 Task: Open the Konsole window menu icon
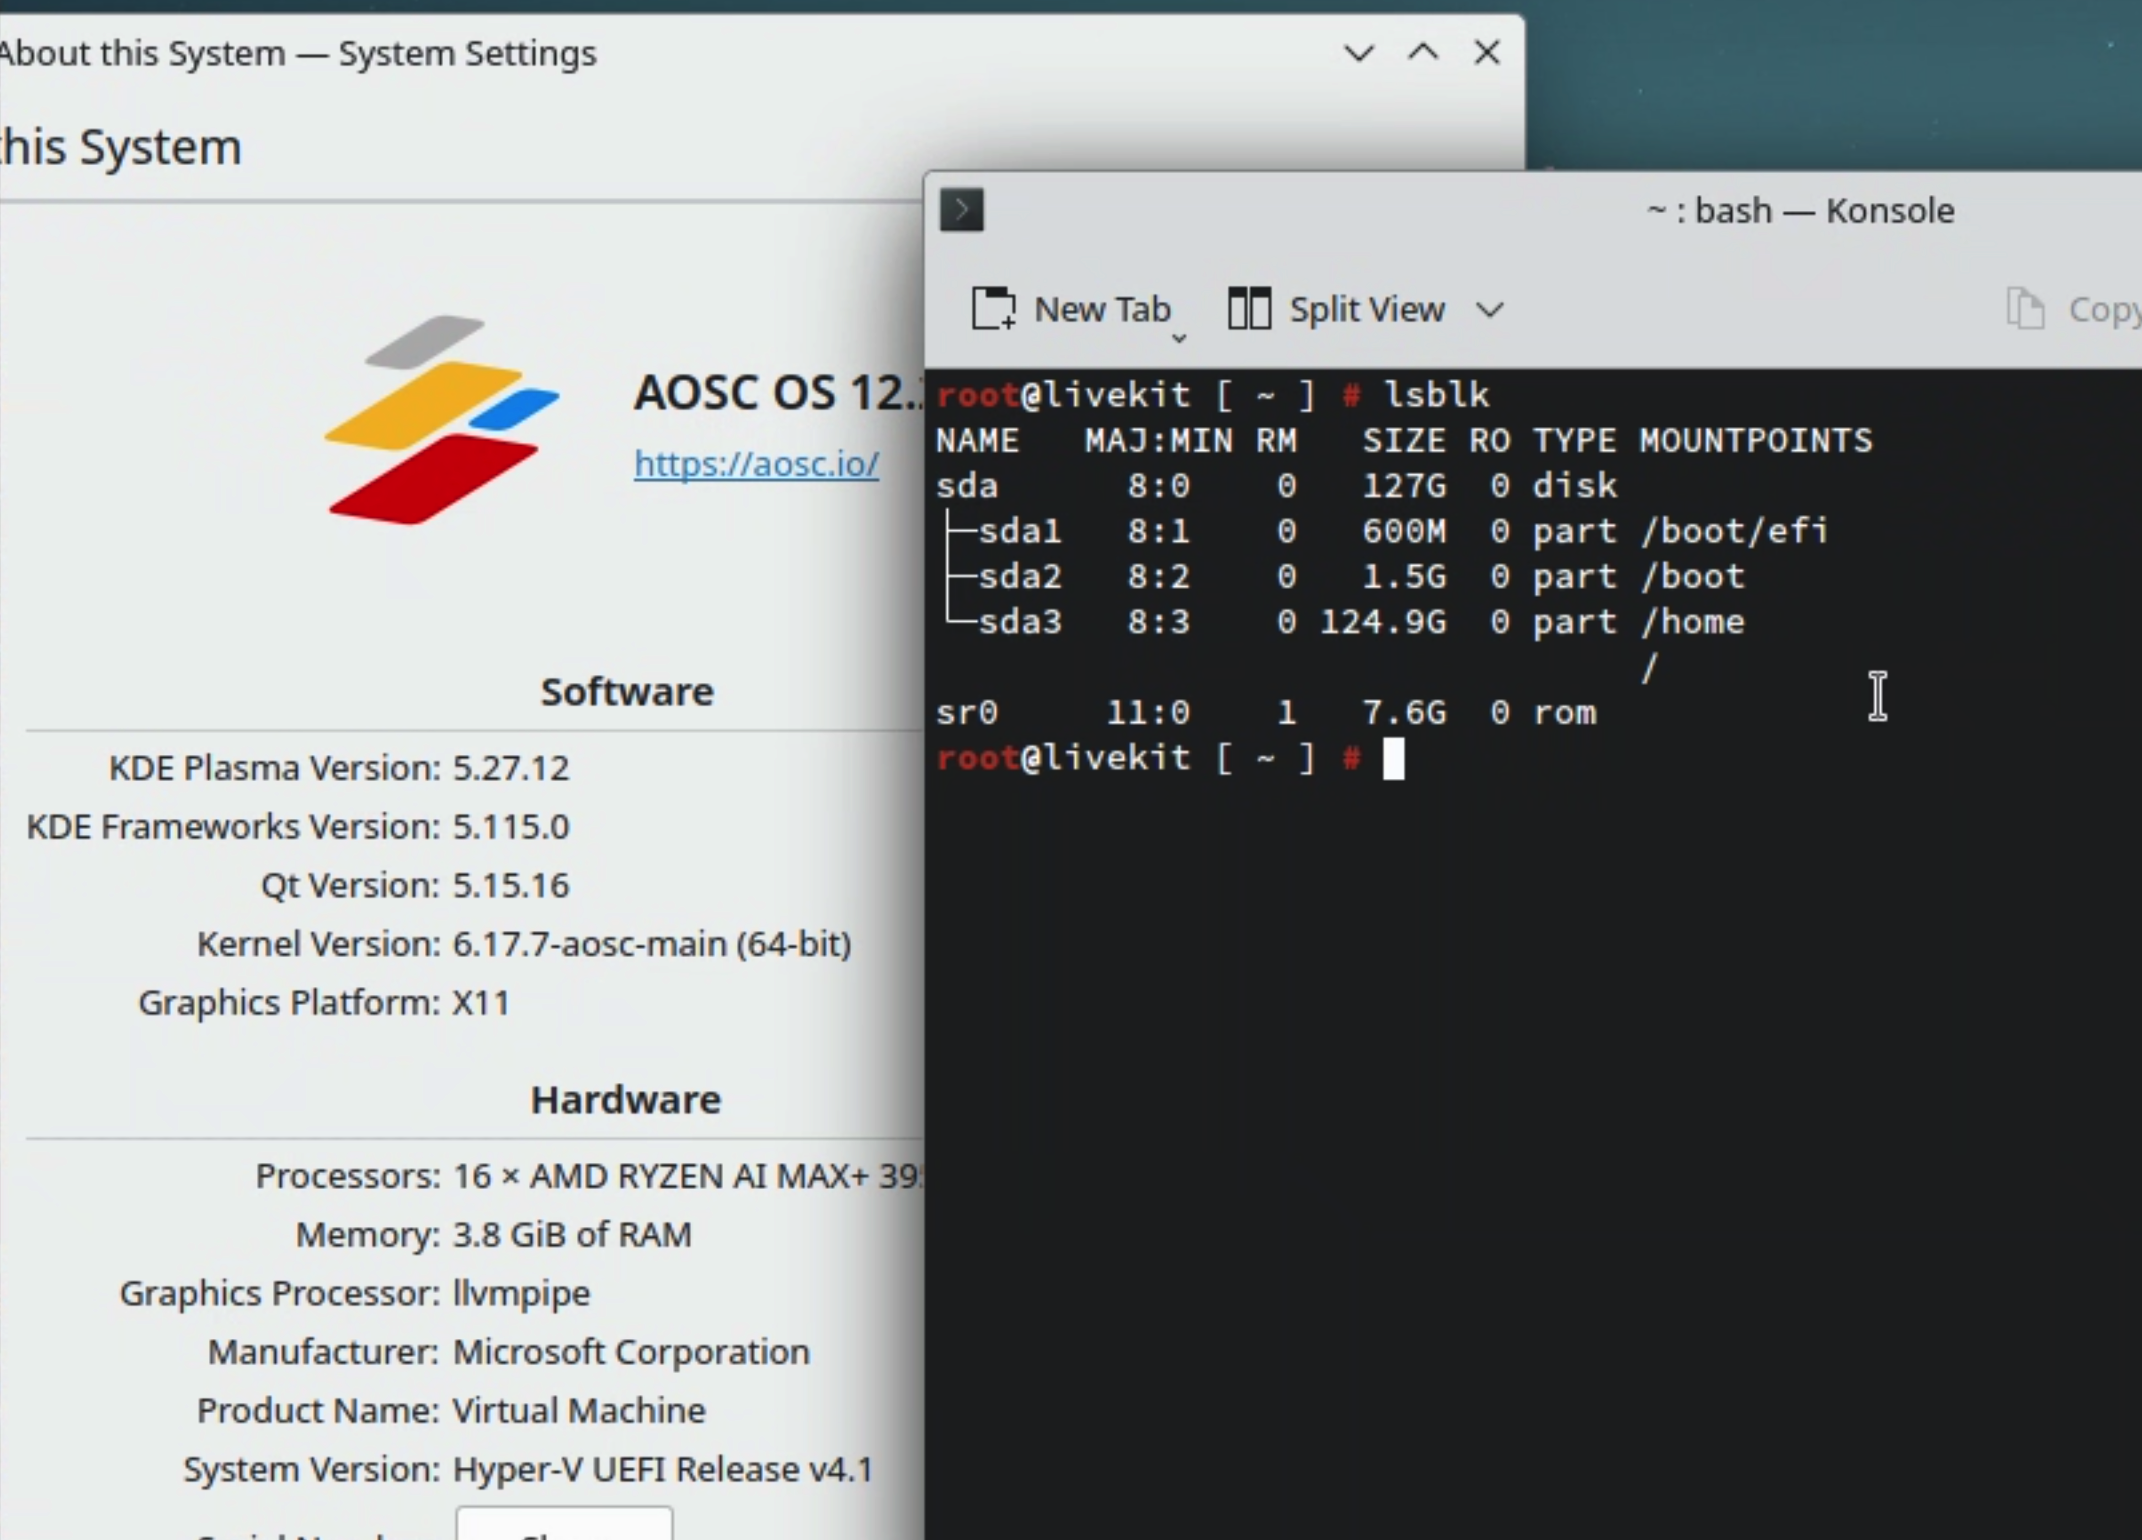click(x=962, y=210)
